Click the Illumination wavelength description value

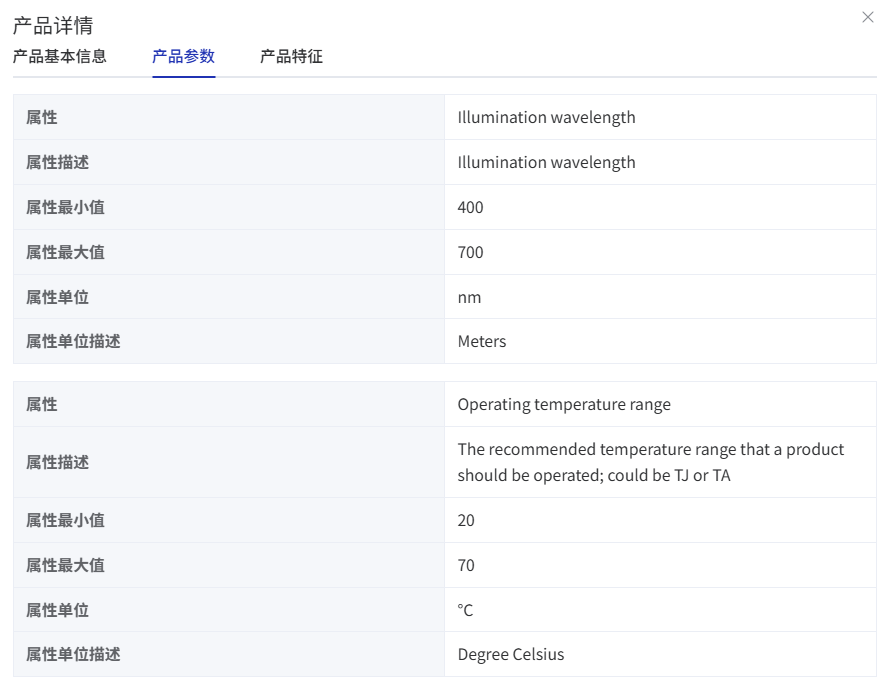tap(547, 162)
